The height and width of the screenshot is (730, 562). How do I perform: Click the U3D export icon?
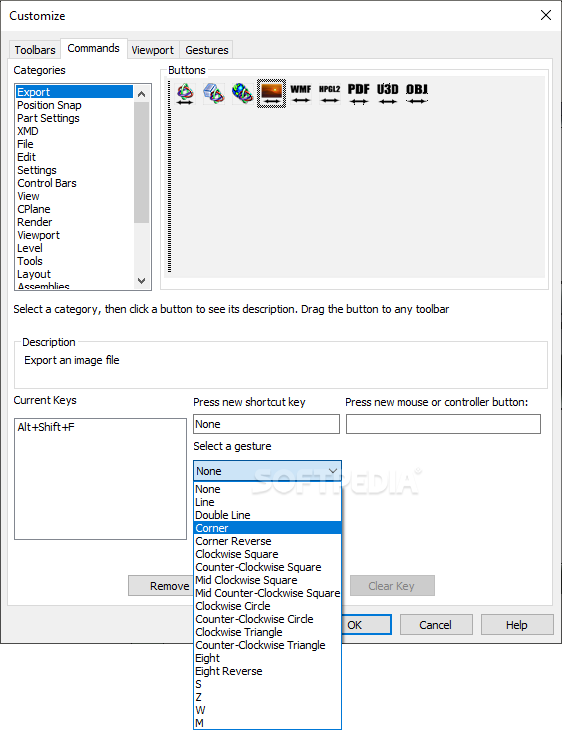(x=387, y=94)
